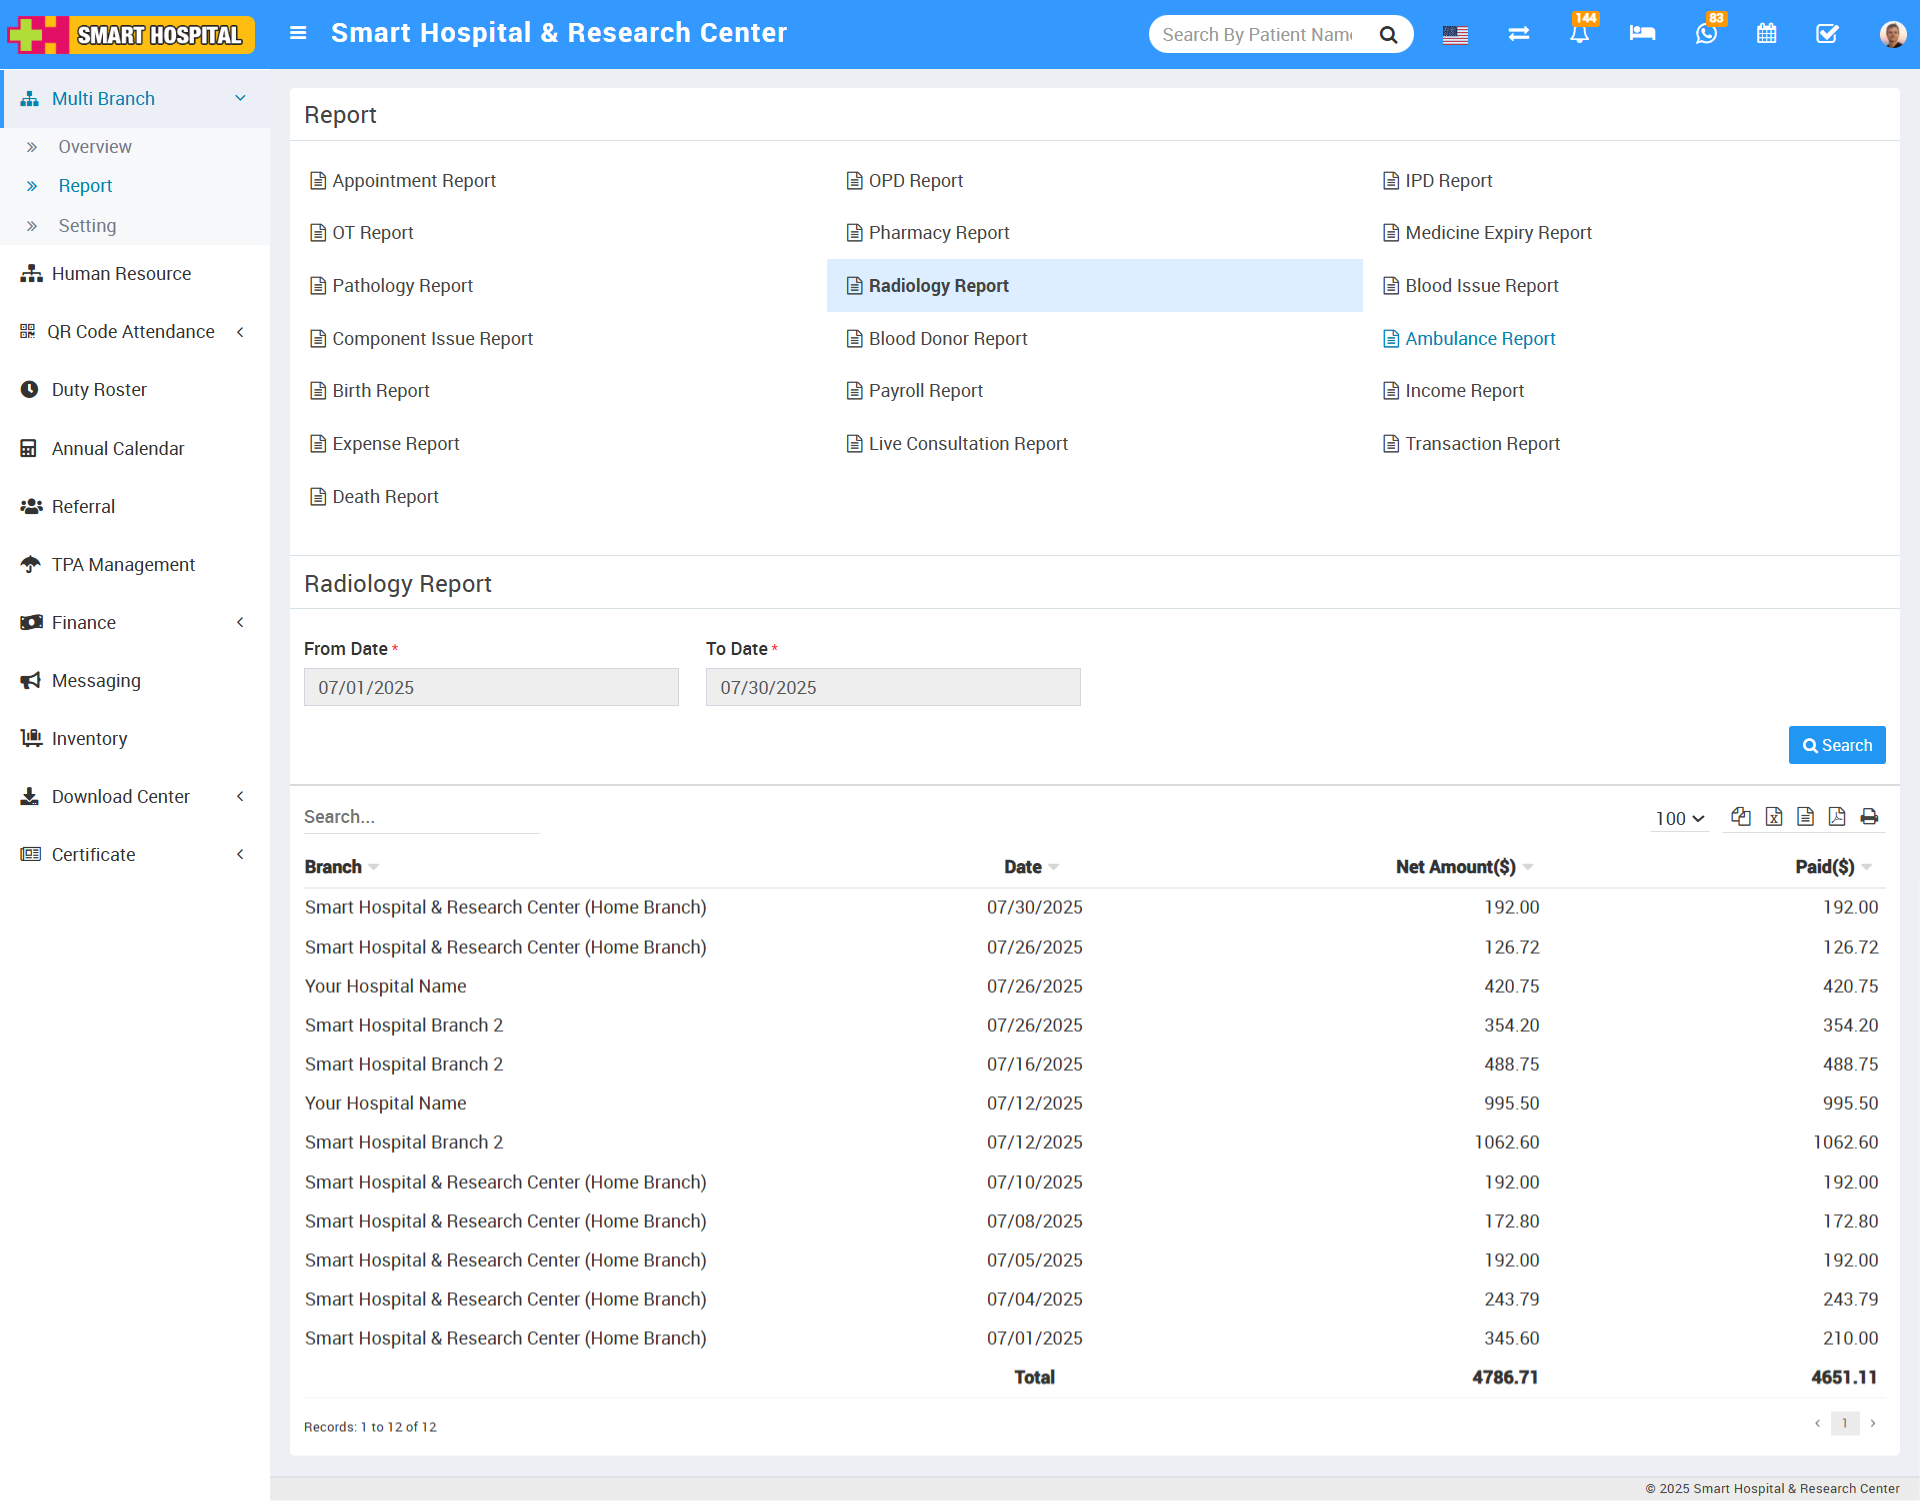Open the bed status icon

(x=1642, y=34)
